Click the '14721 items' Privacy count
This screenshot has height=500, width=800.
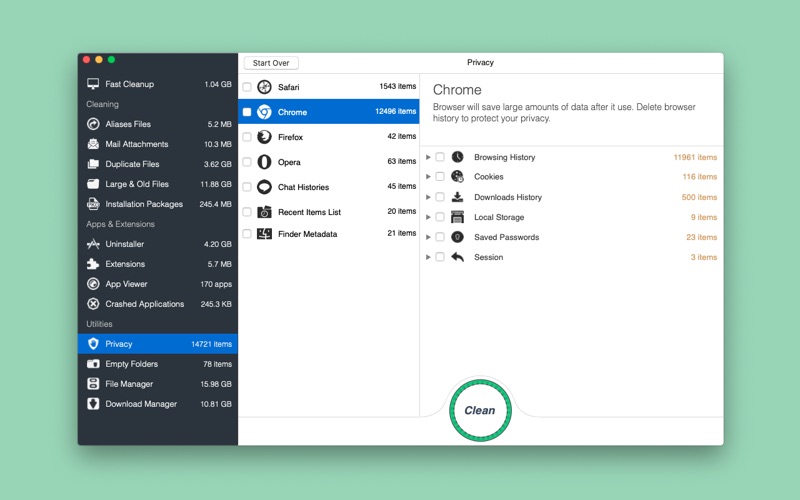tap(211, 344)
